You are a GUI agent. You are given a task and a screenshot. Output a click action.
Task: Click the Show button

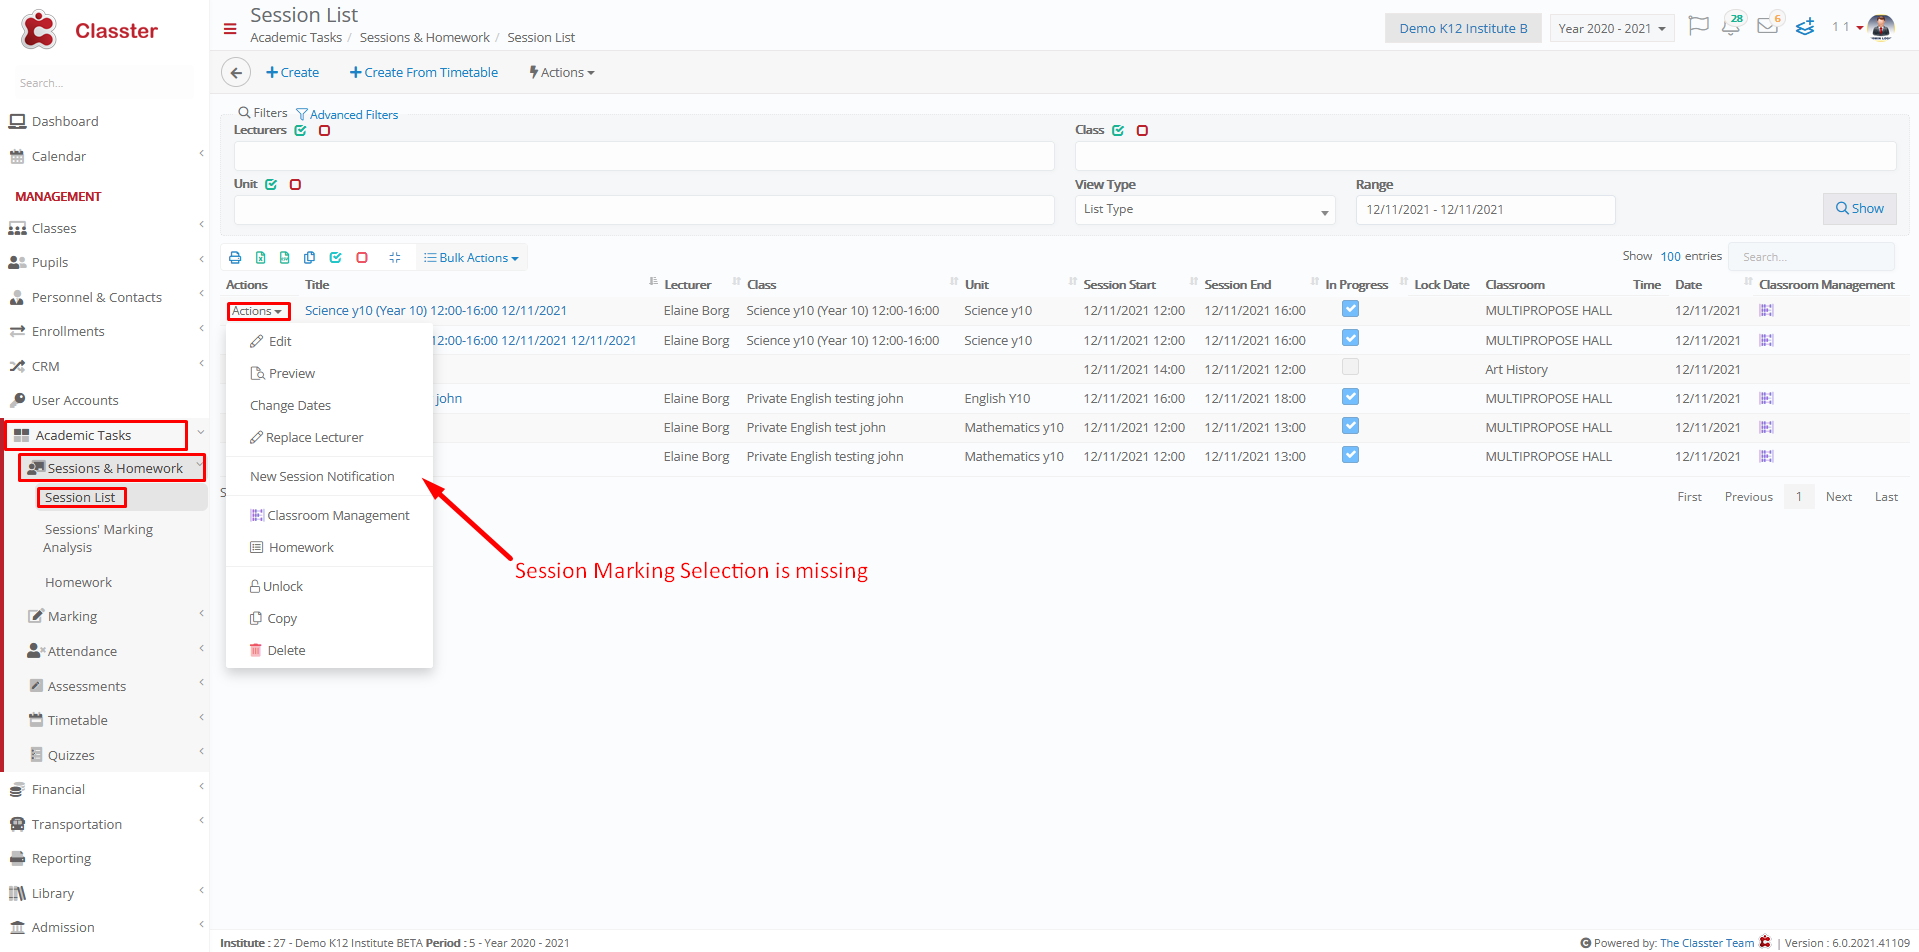(1859, 208)
